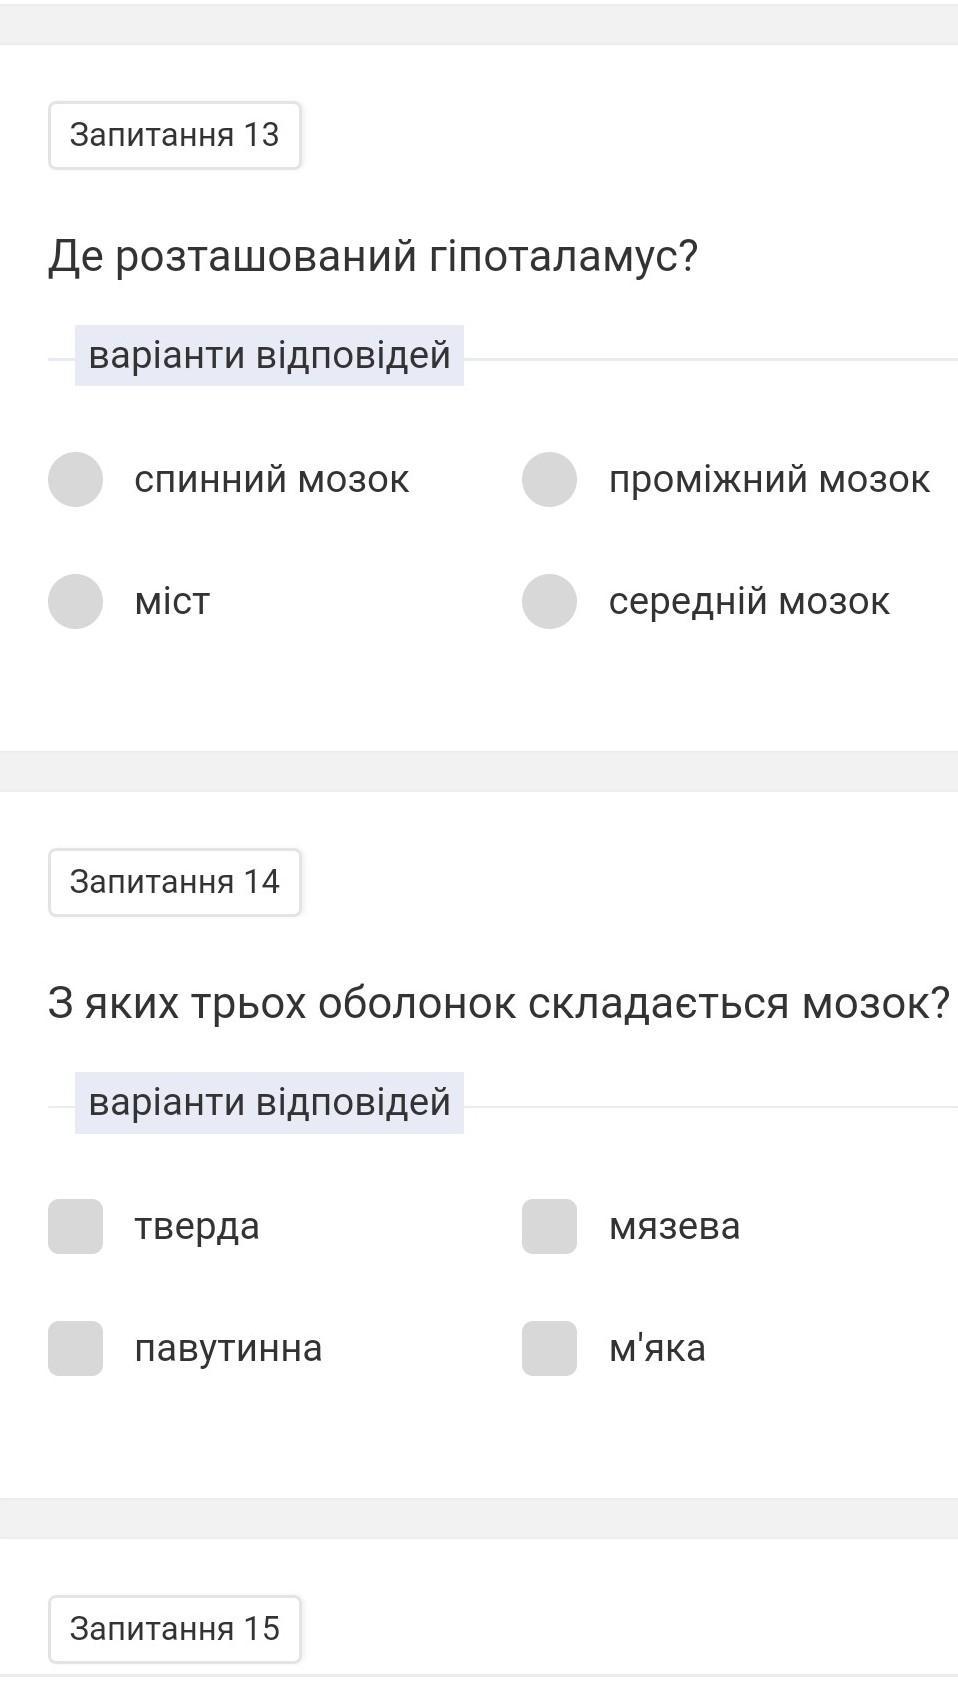
Task: Click 'варіанти відповідей' heading under question 14
Action: (269, 1102)
